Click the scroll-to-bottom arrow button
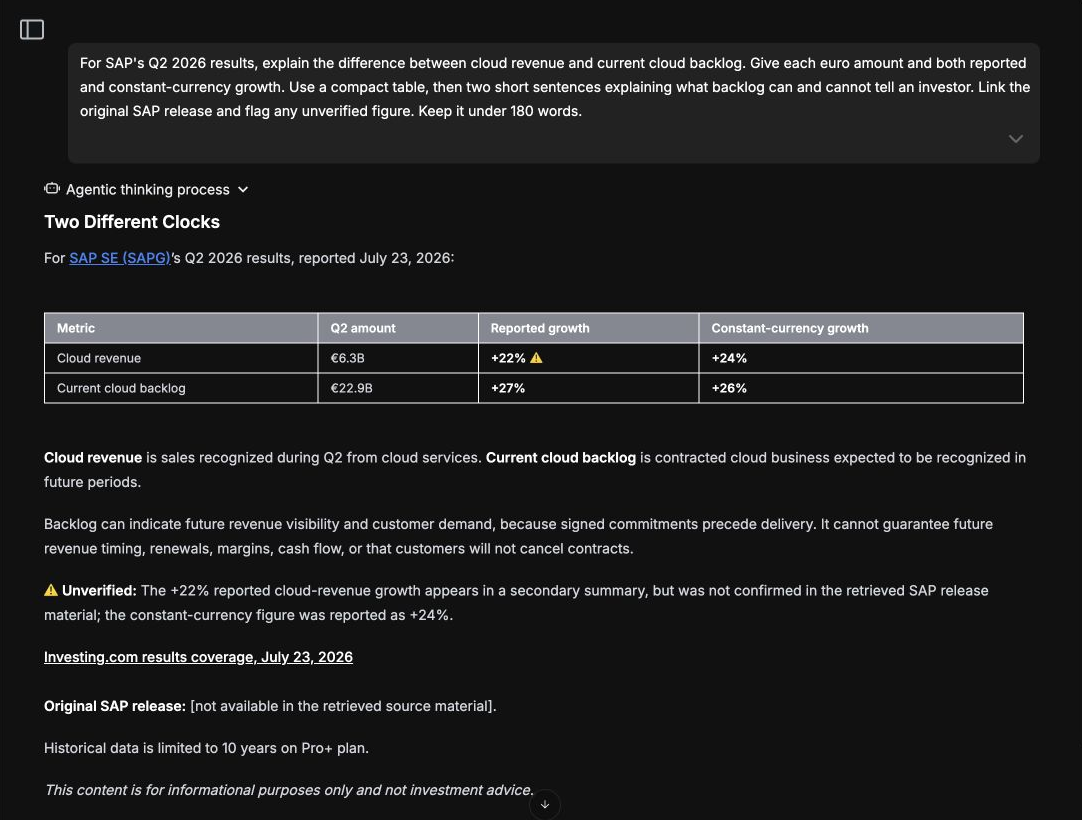Image resolution: width=1082 pixels, height=820 pixels. tap(544, 805)
